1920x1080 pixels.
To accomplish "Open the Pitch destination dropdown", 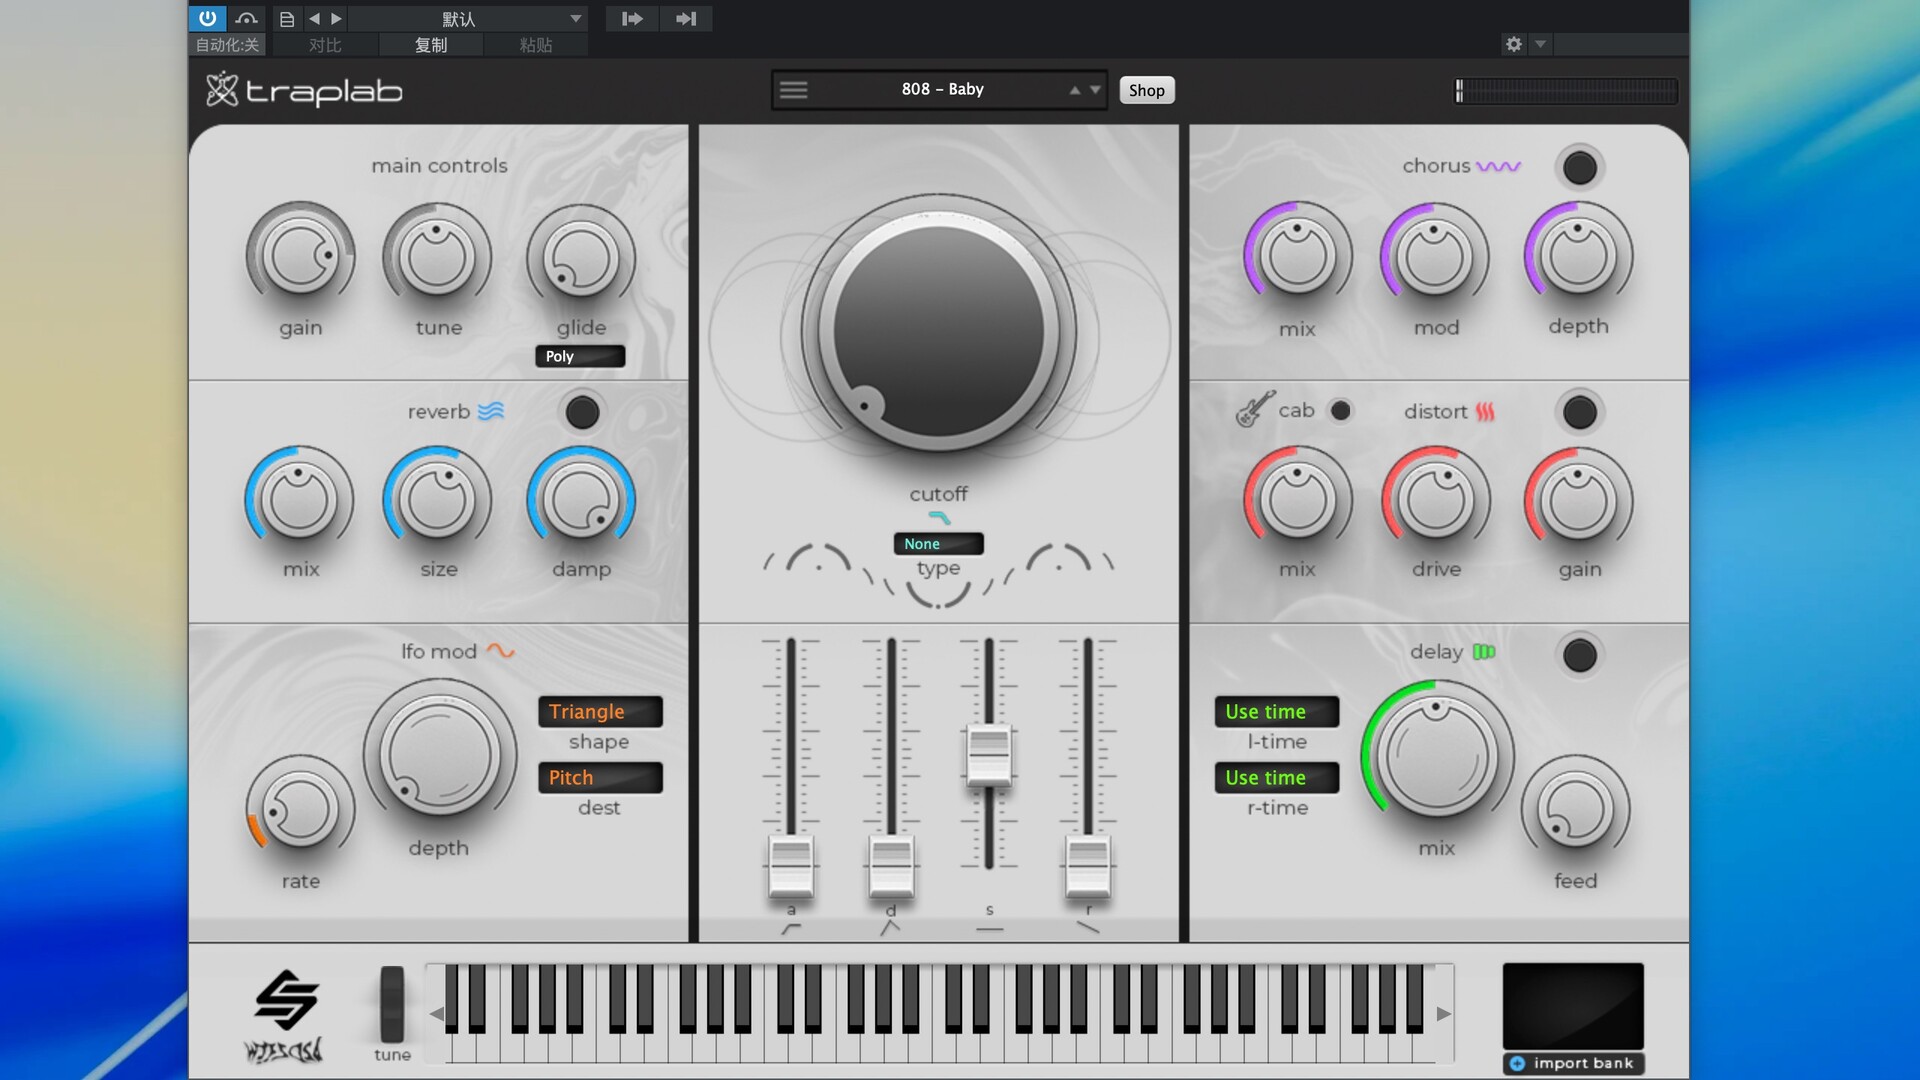I will pyautogui.click(x=600, y=778).
